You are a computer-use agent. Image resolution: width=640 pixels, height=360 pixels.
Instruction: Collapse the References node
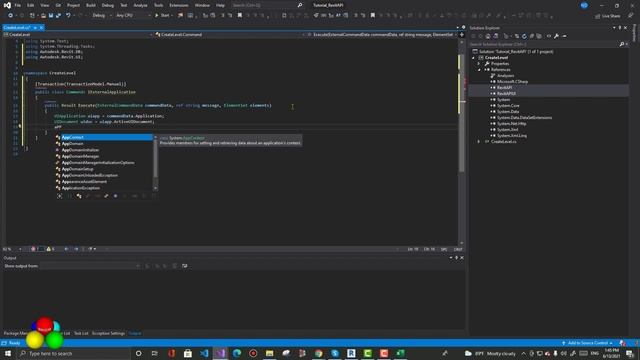point(479,70)
